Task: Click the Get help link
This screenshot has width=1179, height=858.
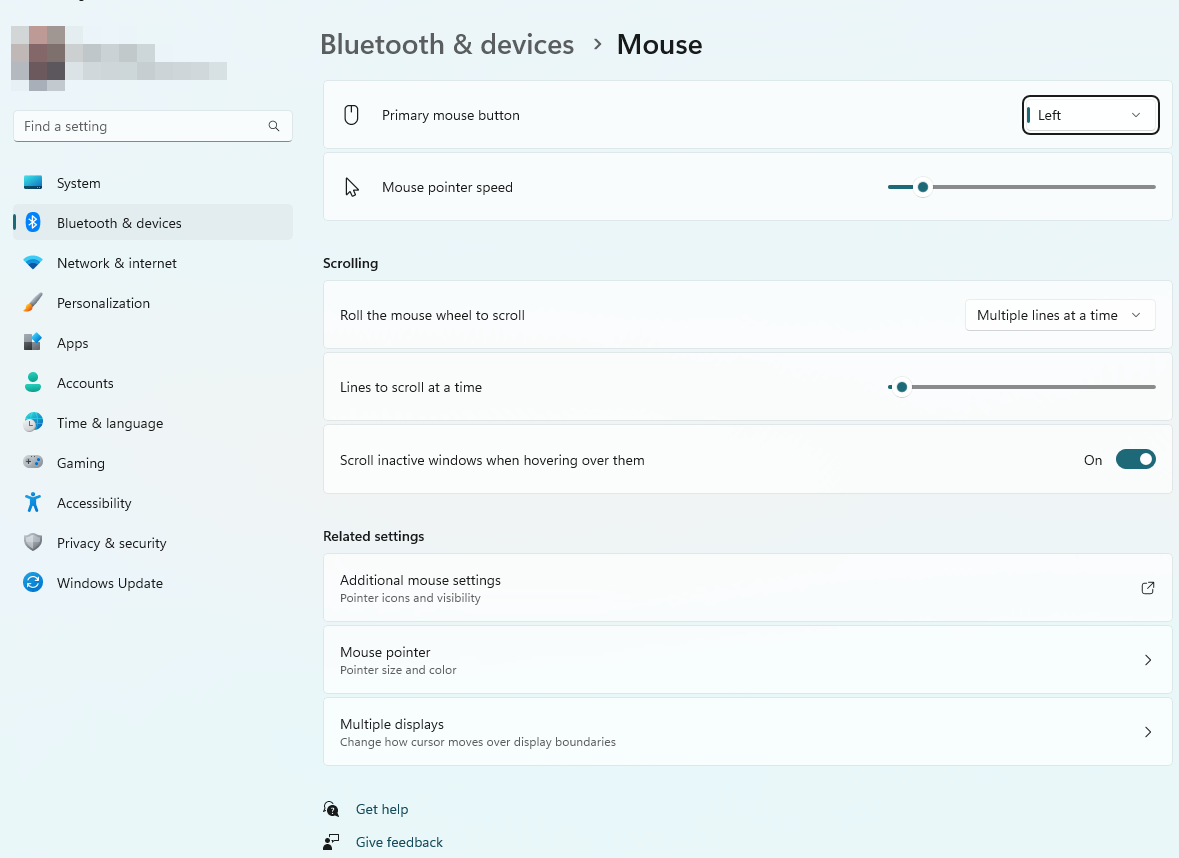Action: pyautogui.click(x=382, y=809)
